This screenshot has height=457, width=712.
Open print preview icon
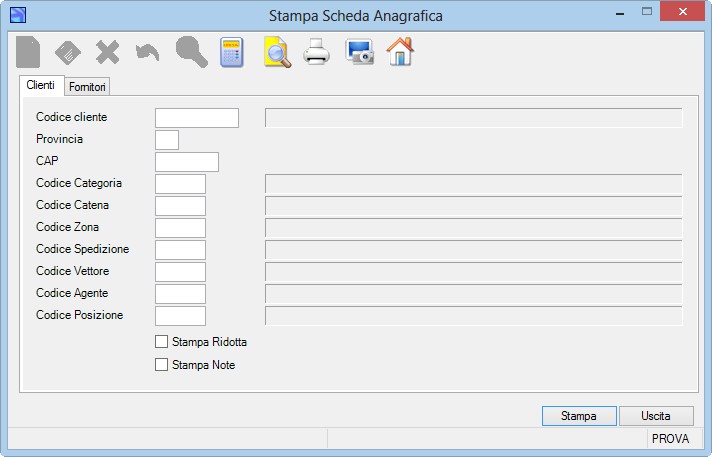pos(277,52)
